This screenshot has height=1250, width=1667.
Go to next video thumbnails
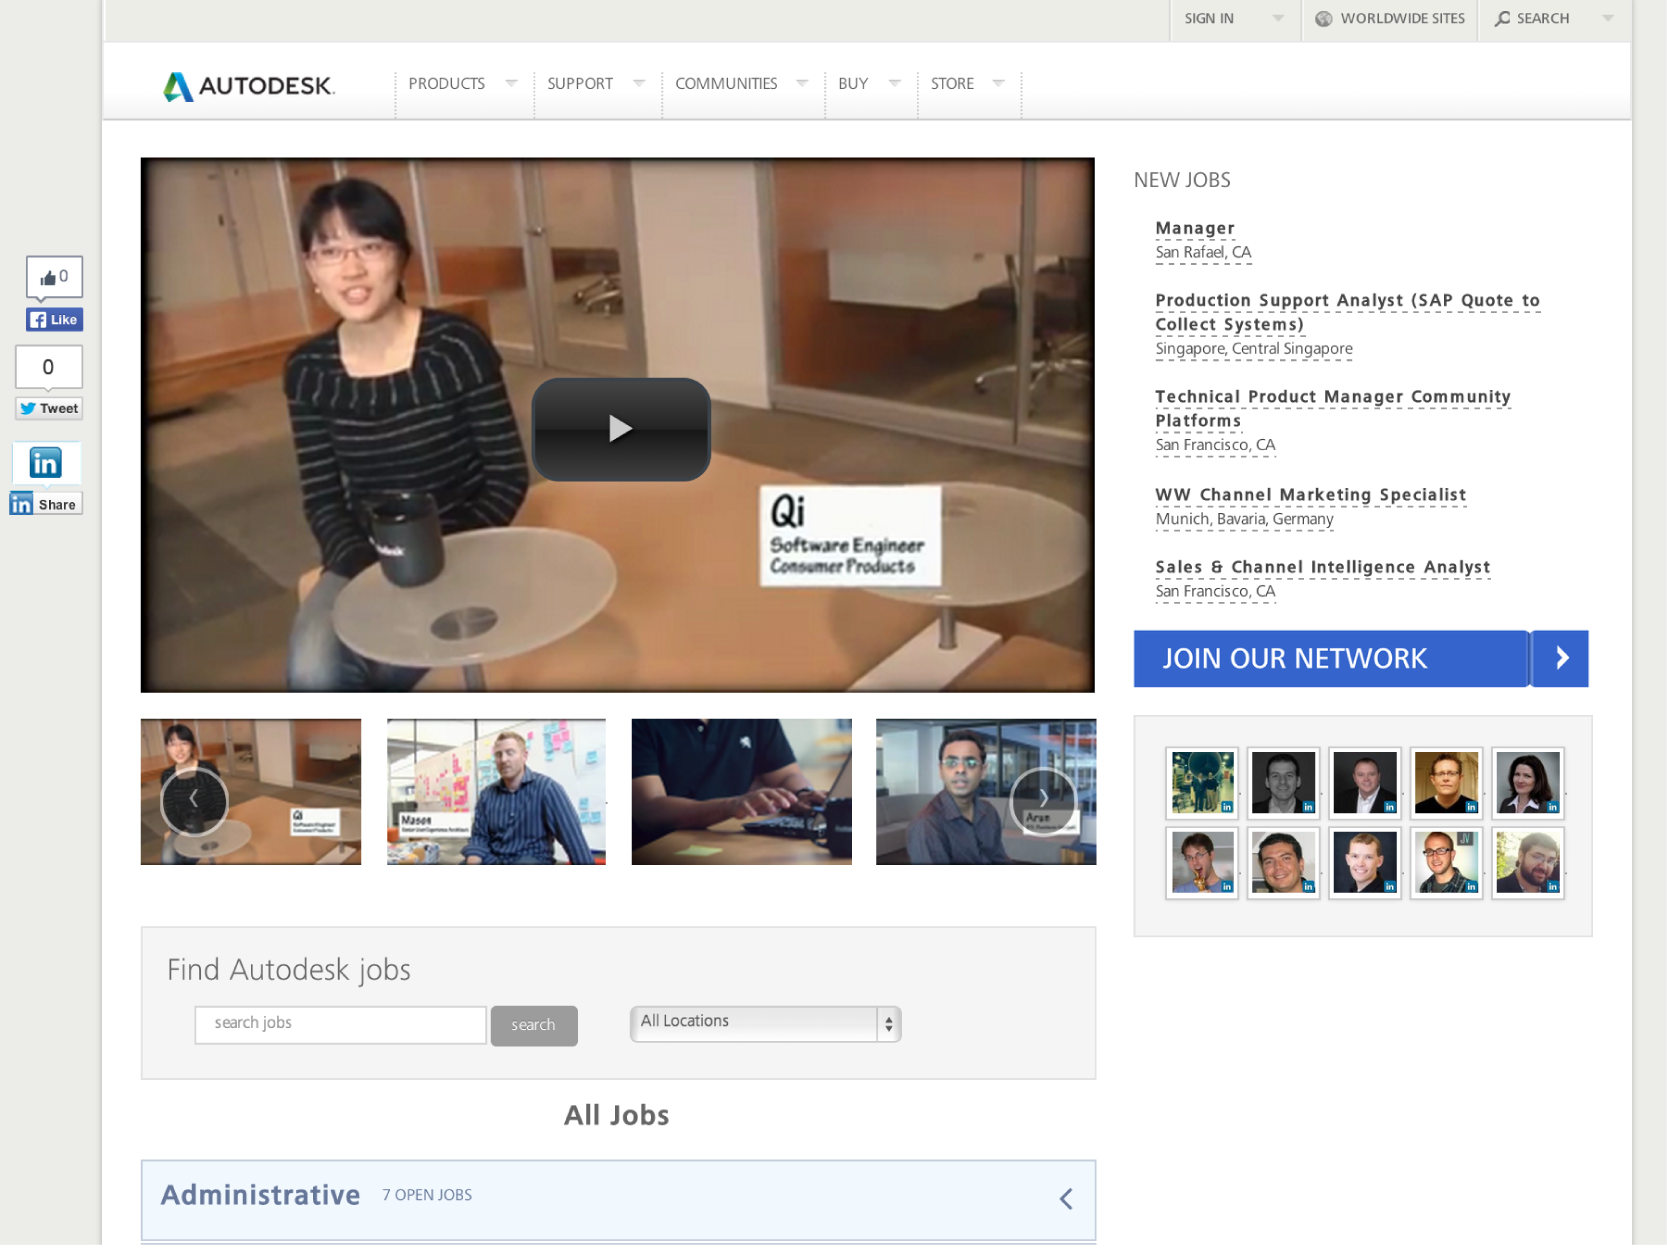point(1043,800)
